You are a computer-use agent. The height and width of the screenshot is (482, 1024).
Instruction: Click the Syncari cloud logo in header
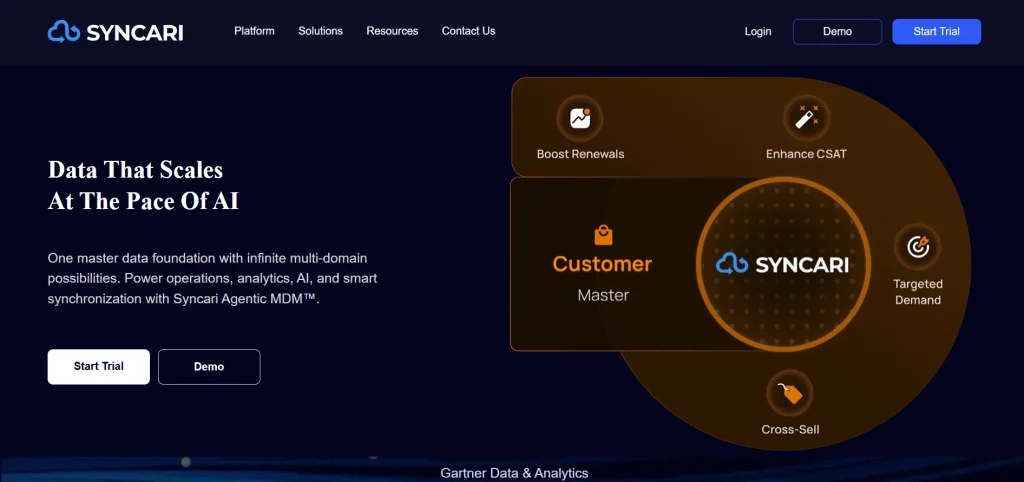coord(64,32)
